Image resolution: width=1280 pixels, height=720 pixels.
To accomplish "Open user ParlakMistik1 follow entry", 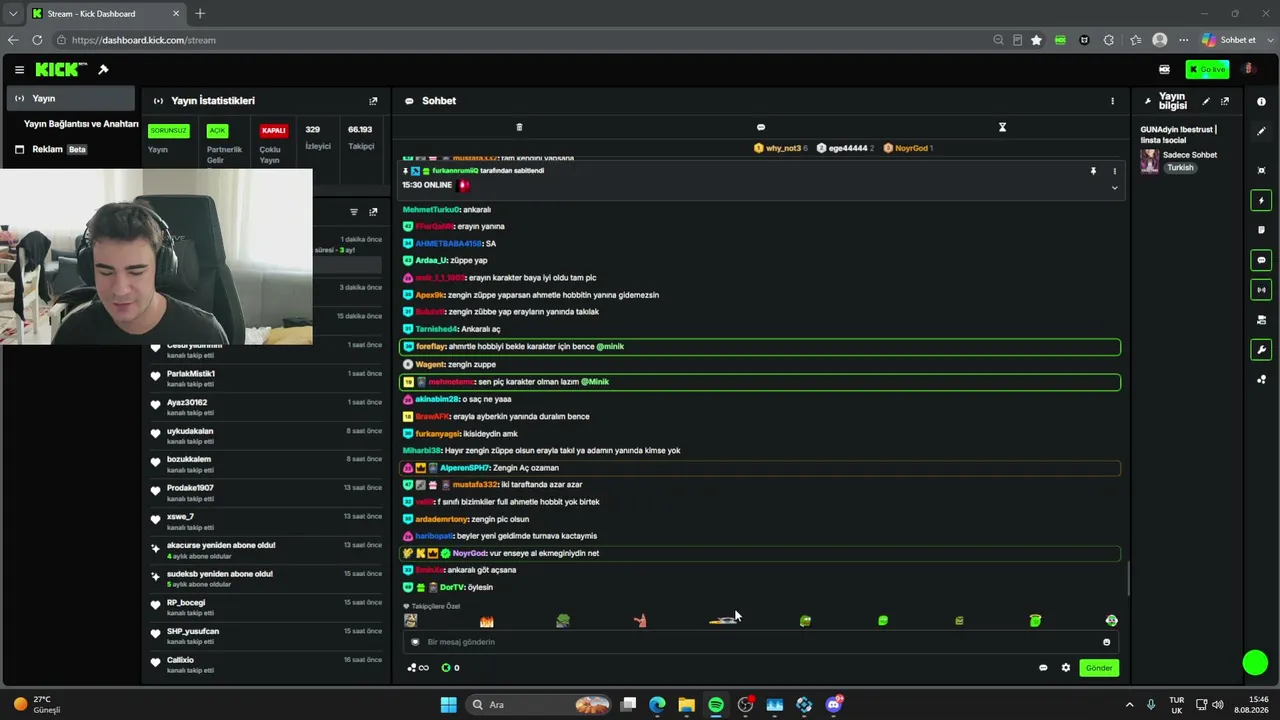I will [266, 378].
